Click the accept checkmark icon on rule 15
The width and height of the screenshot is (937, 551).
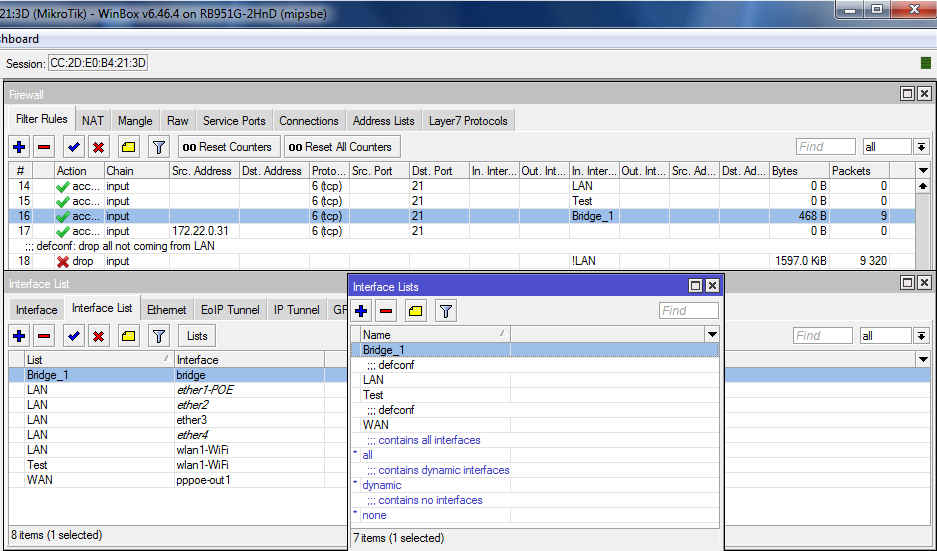pos(63,201)
